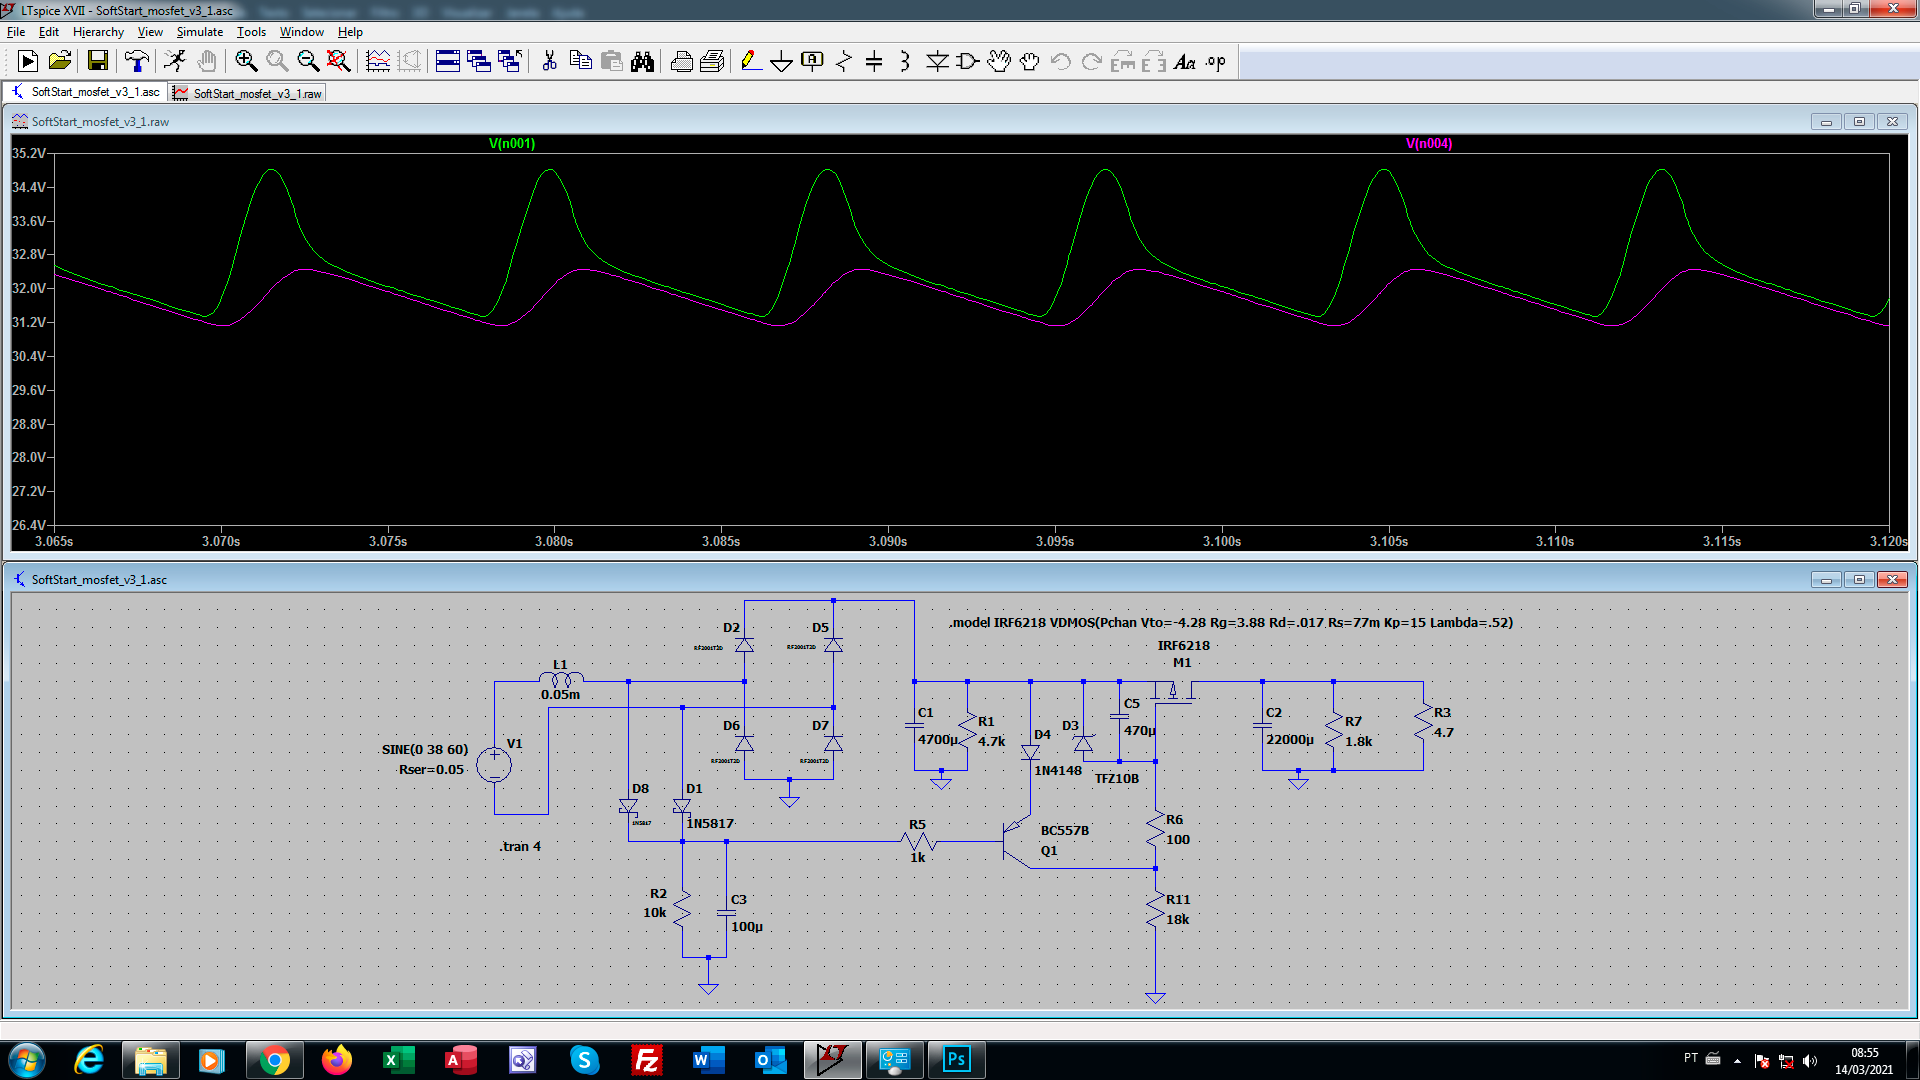Click the Halt simulation hand icon
This screenshot has height=1080, width=1920.
coord(207,62)
